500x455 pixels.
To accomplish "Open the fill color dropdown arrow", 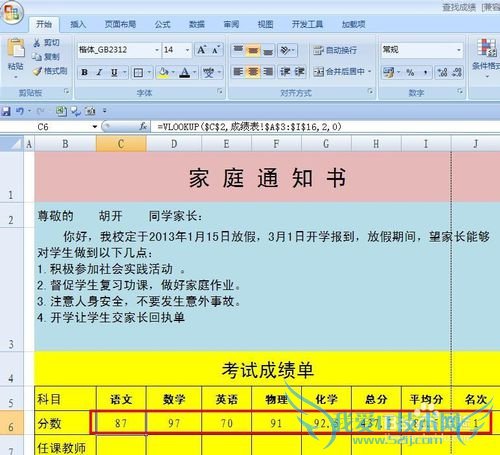I will click(173, 72).
